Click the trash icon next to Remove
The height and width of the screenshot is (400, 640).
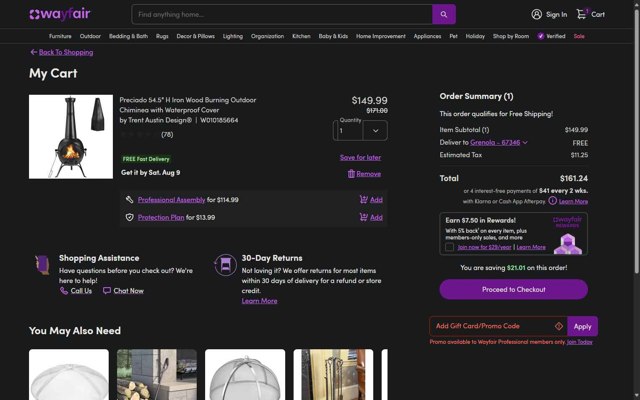pyautogui.click(x=351, y=174)
